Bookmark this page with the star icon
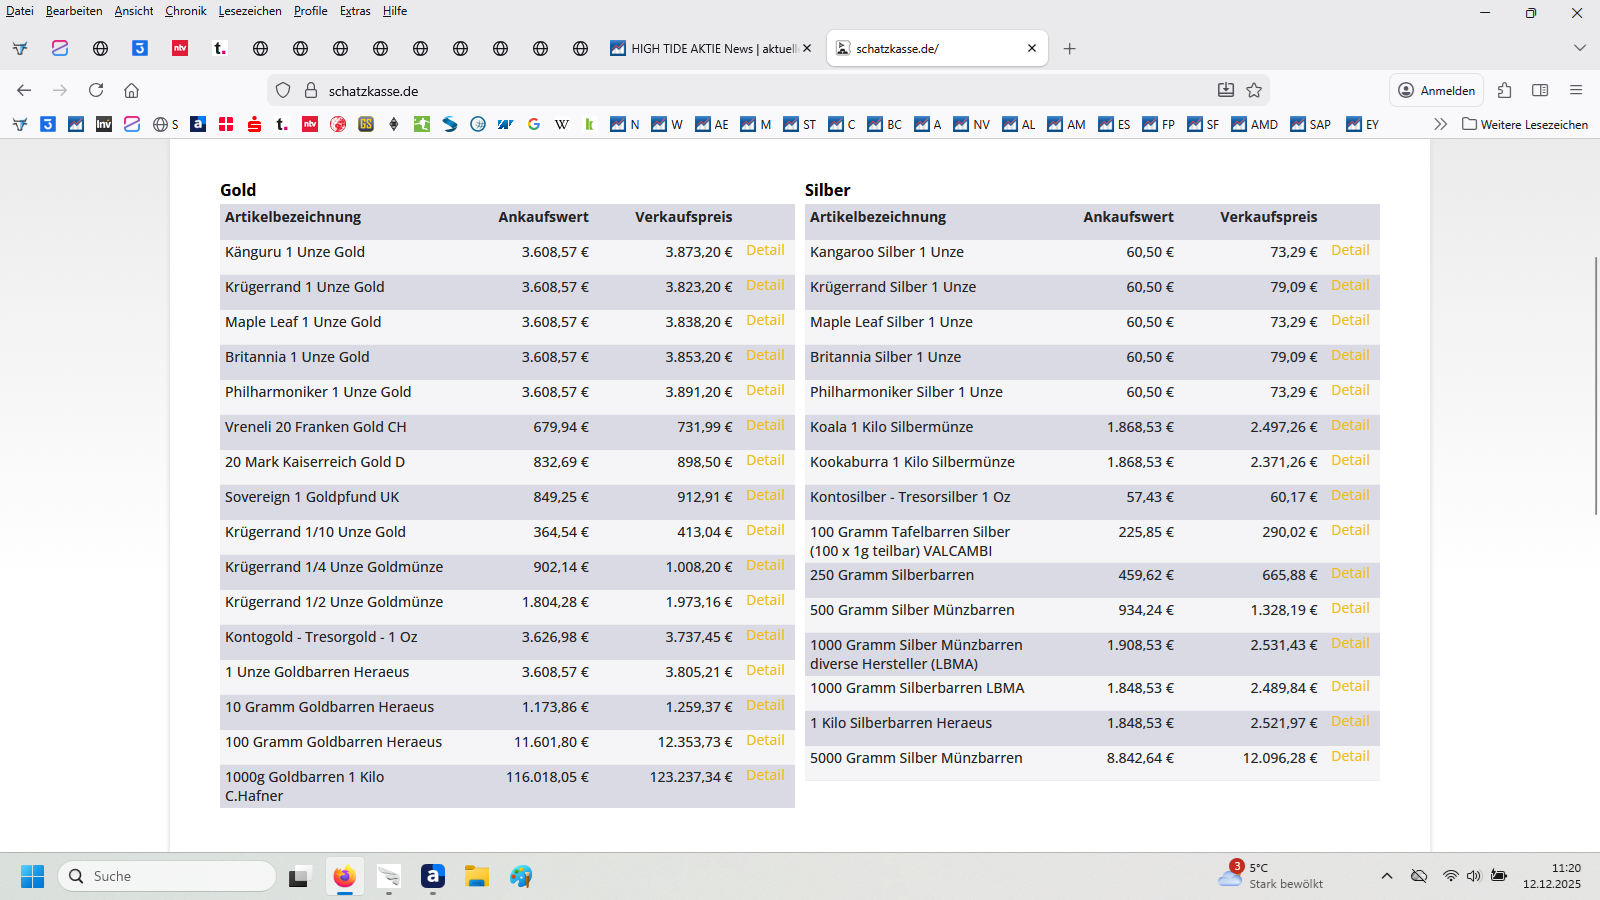This screenshot has height=900, width=1600. tap(1254, 90)
